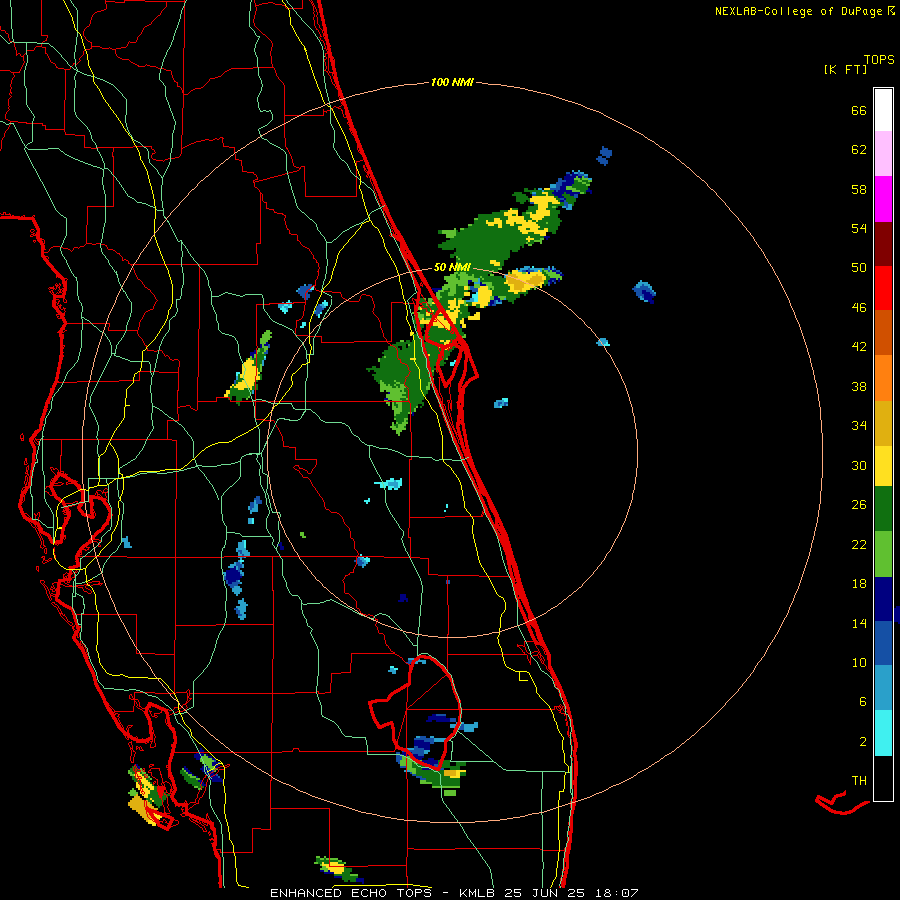Click the 46 legend value
Viewport: 900px width, 900px height.
pyautogui.click(x=859, y=308)
